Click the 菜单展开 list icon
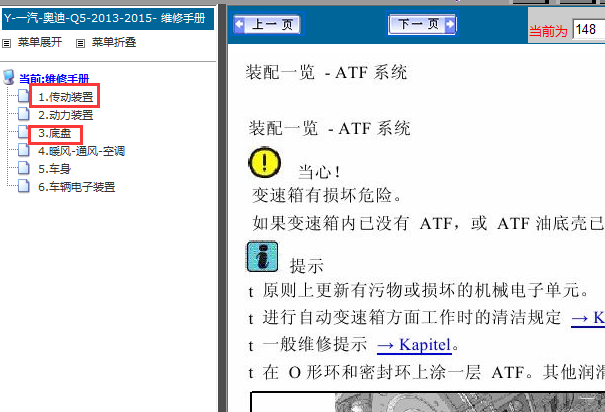605x412 pixels. (x=7, y=43)
